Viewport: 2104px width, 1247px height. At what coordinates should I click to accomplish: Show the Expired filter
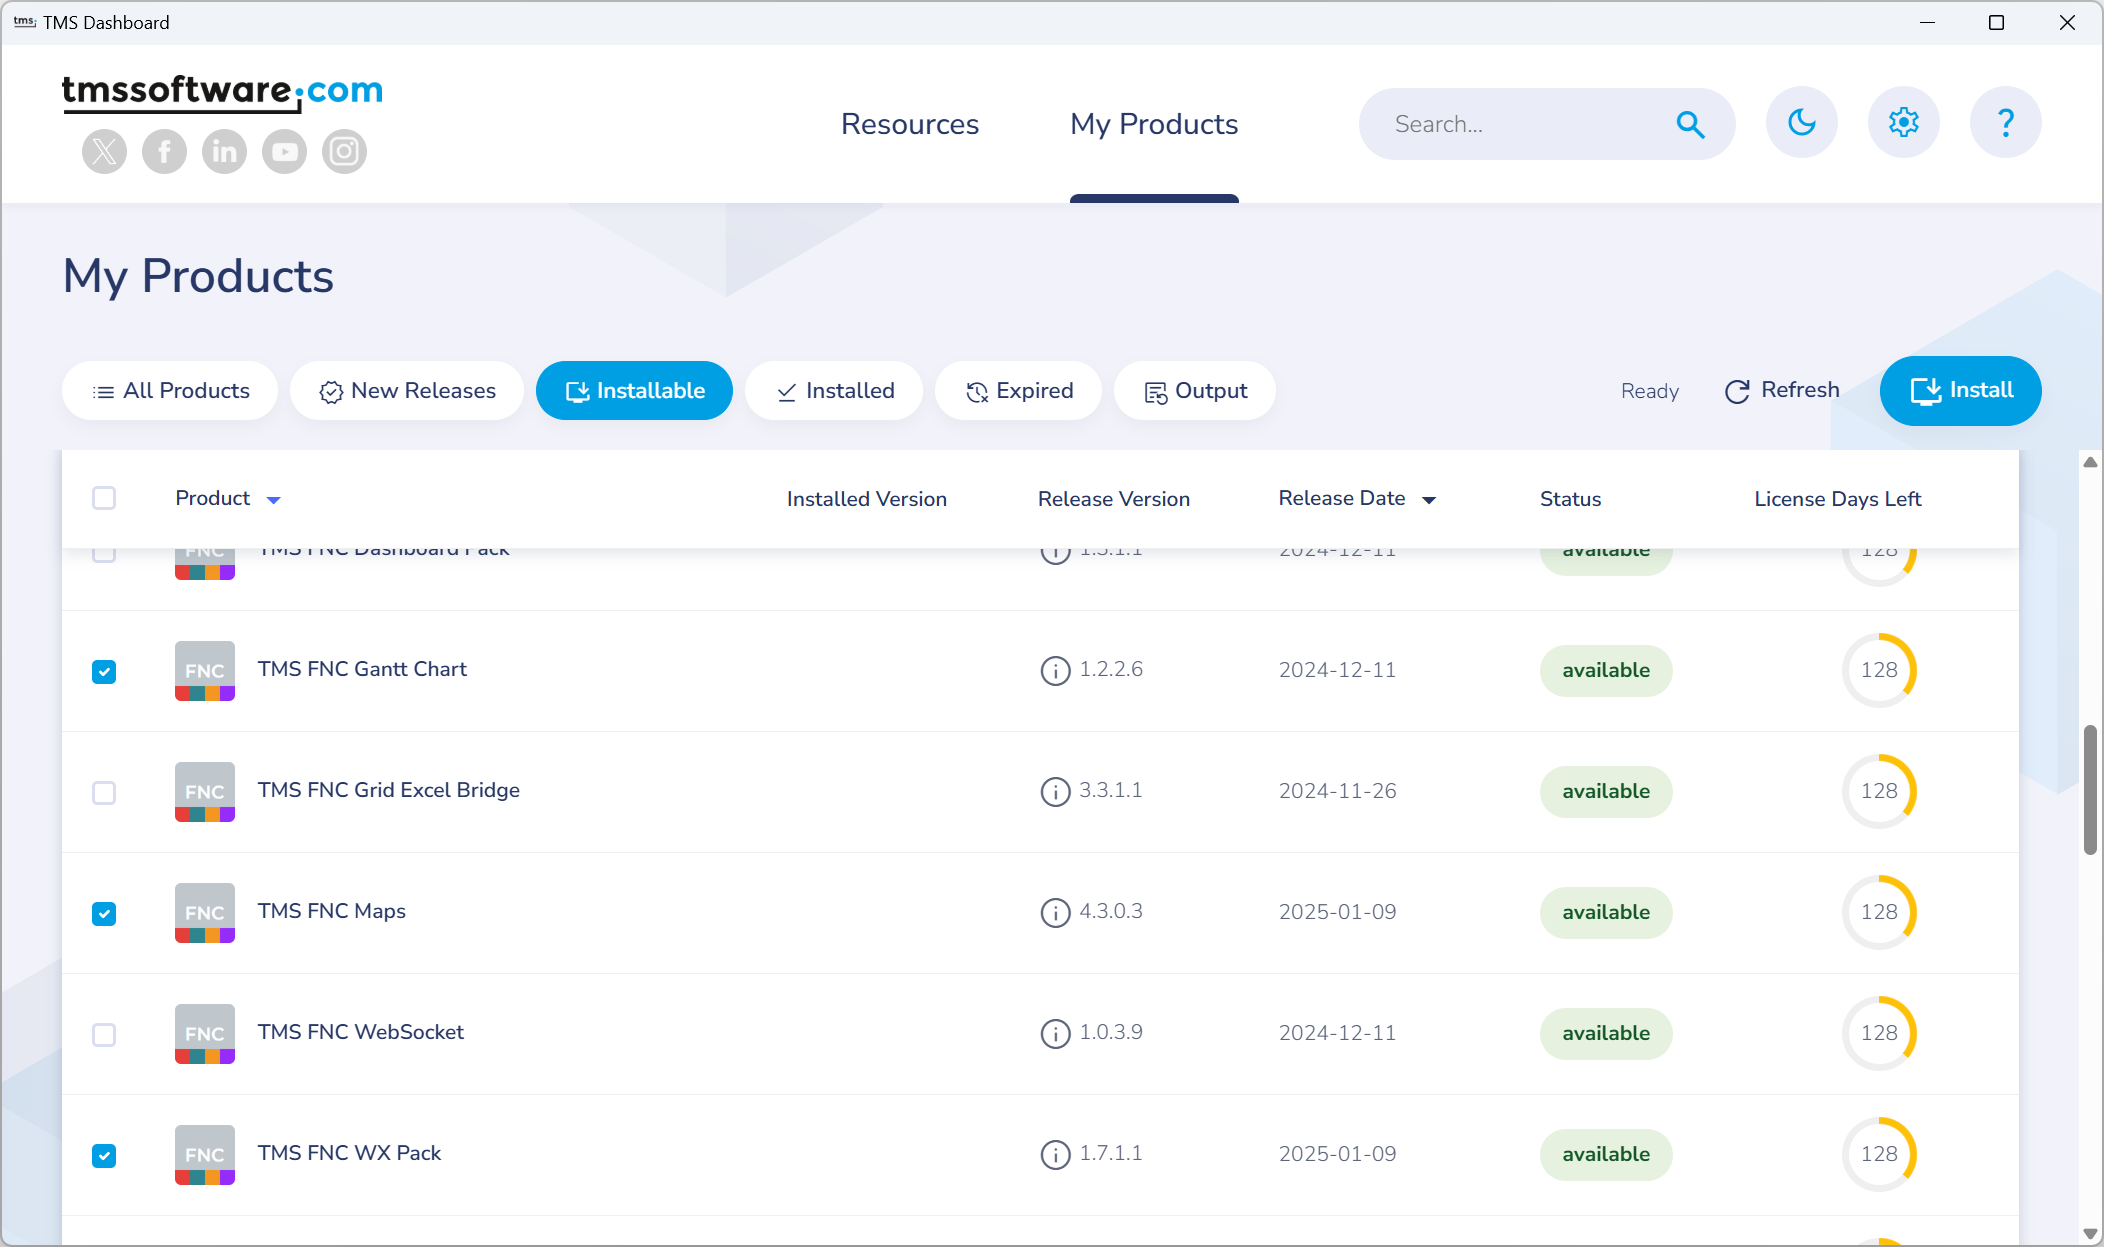click(x=1018, y=391)
